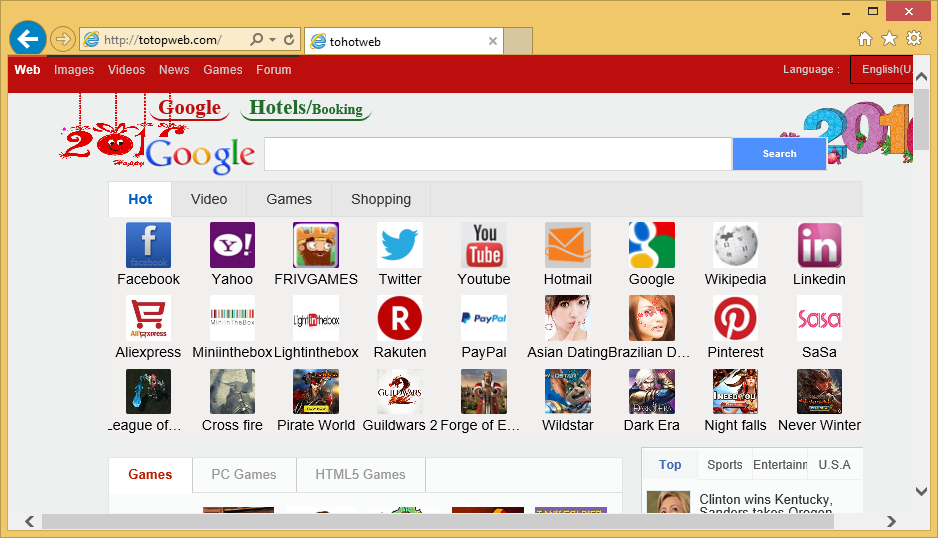Click the Twitter bird icon
The image size is (938, 538).
point(400,245)
